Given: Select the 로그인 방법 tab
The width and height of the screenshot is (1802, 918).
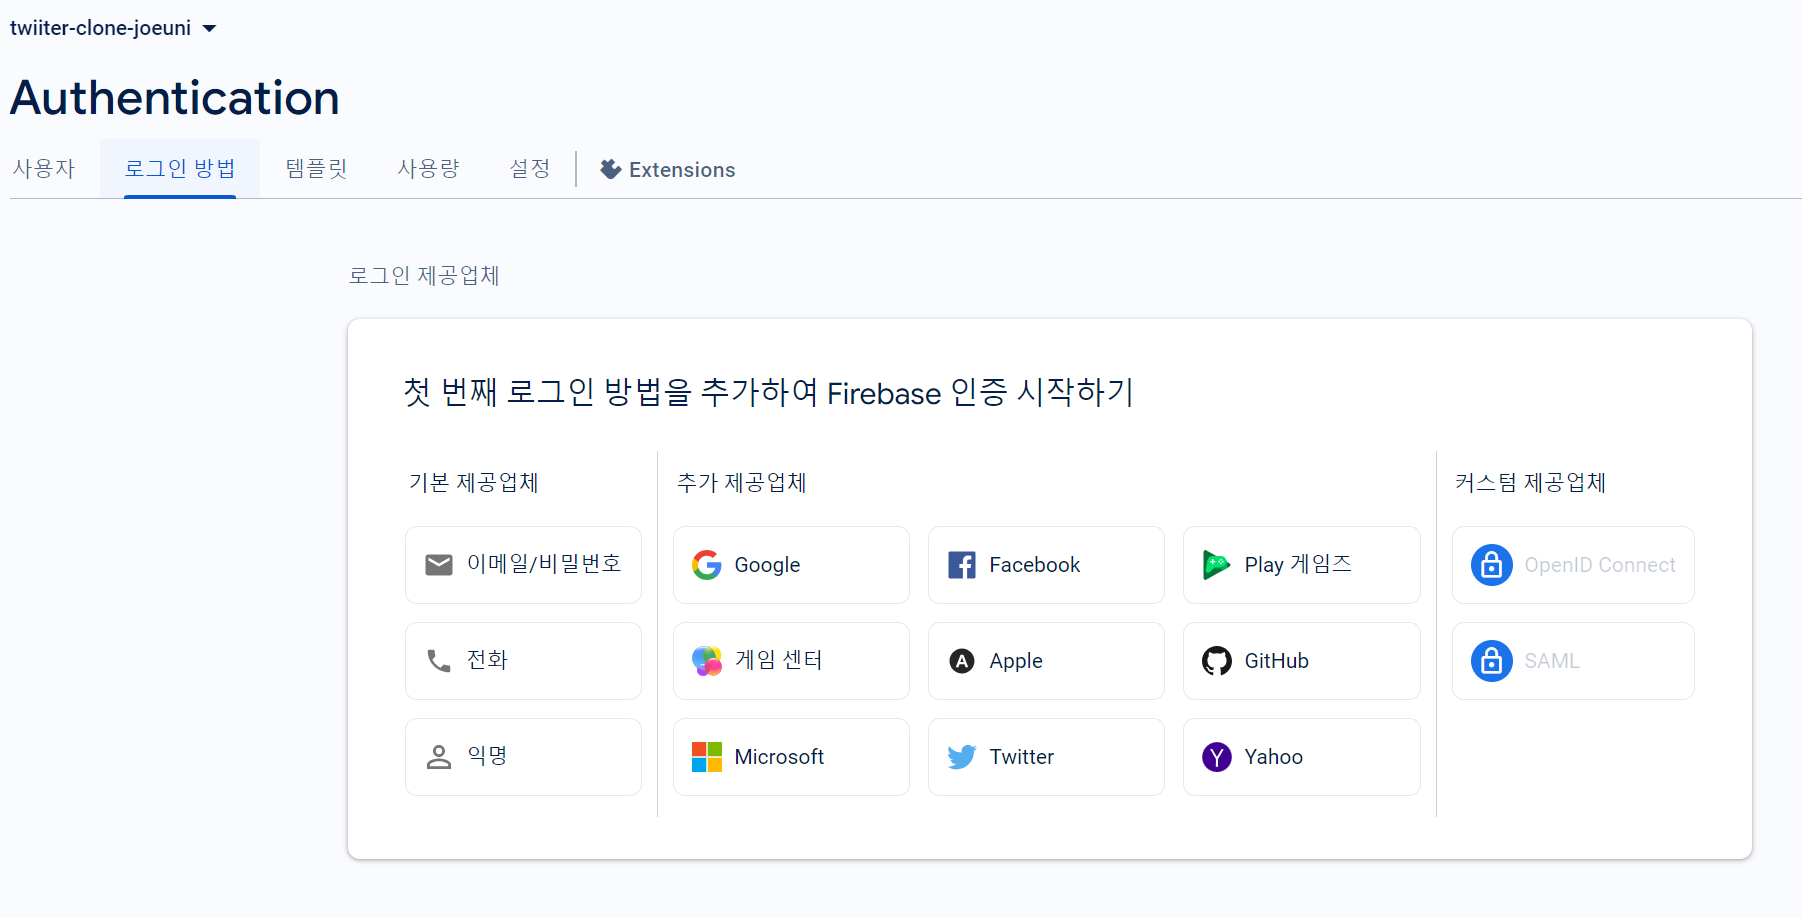Looking at the screenshot, I should pyautogui.click(x=180, y=169).
